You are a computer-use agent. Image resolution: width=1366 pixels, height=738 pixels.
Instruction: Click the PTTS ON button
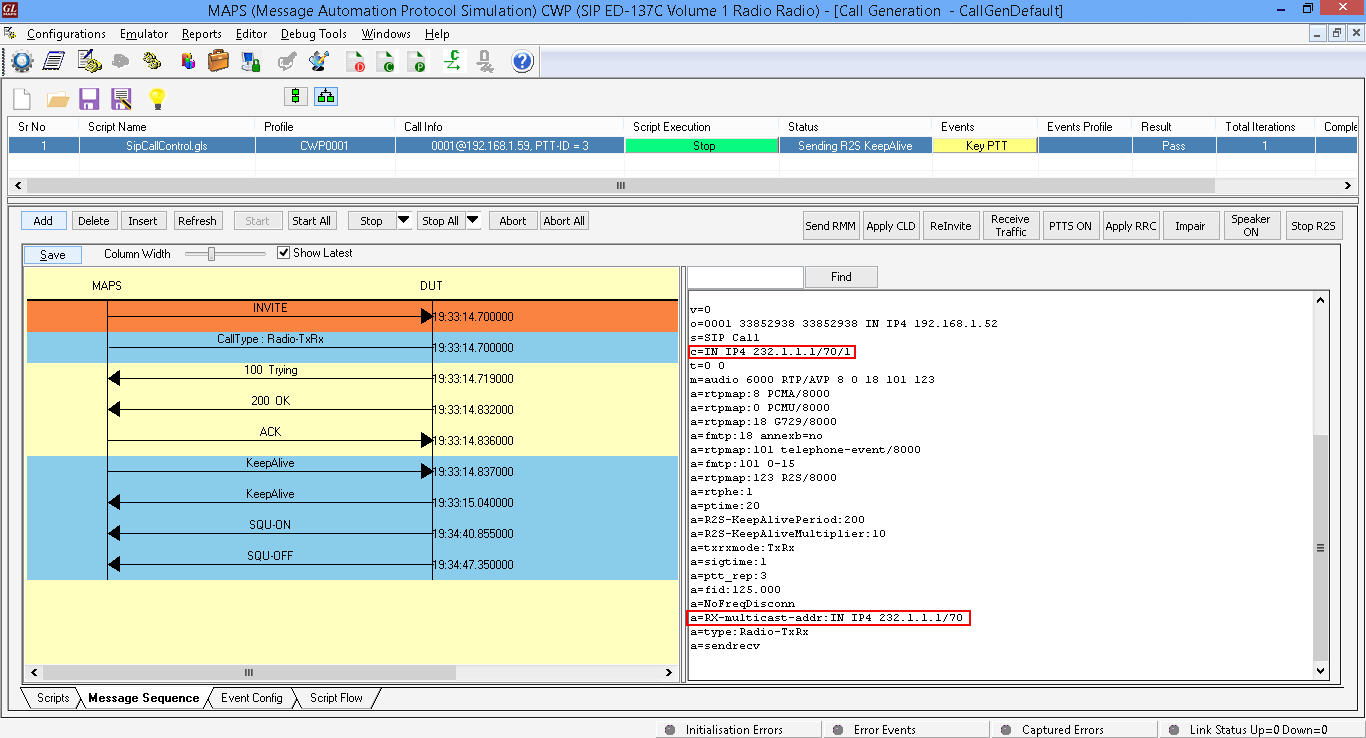tap(1070, 226)
